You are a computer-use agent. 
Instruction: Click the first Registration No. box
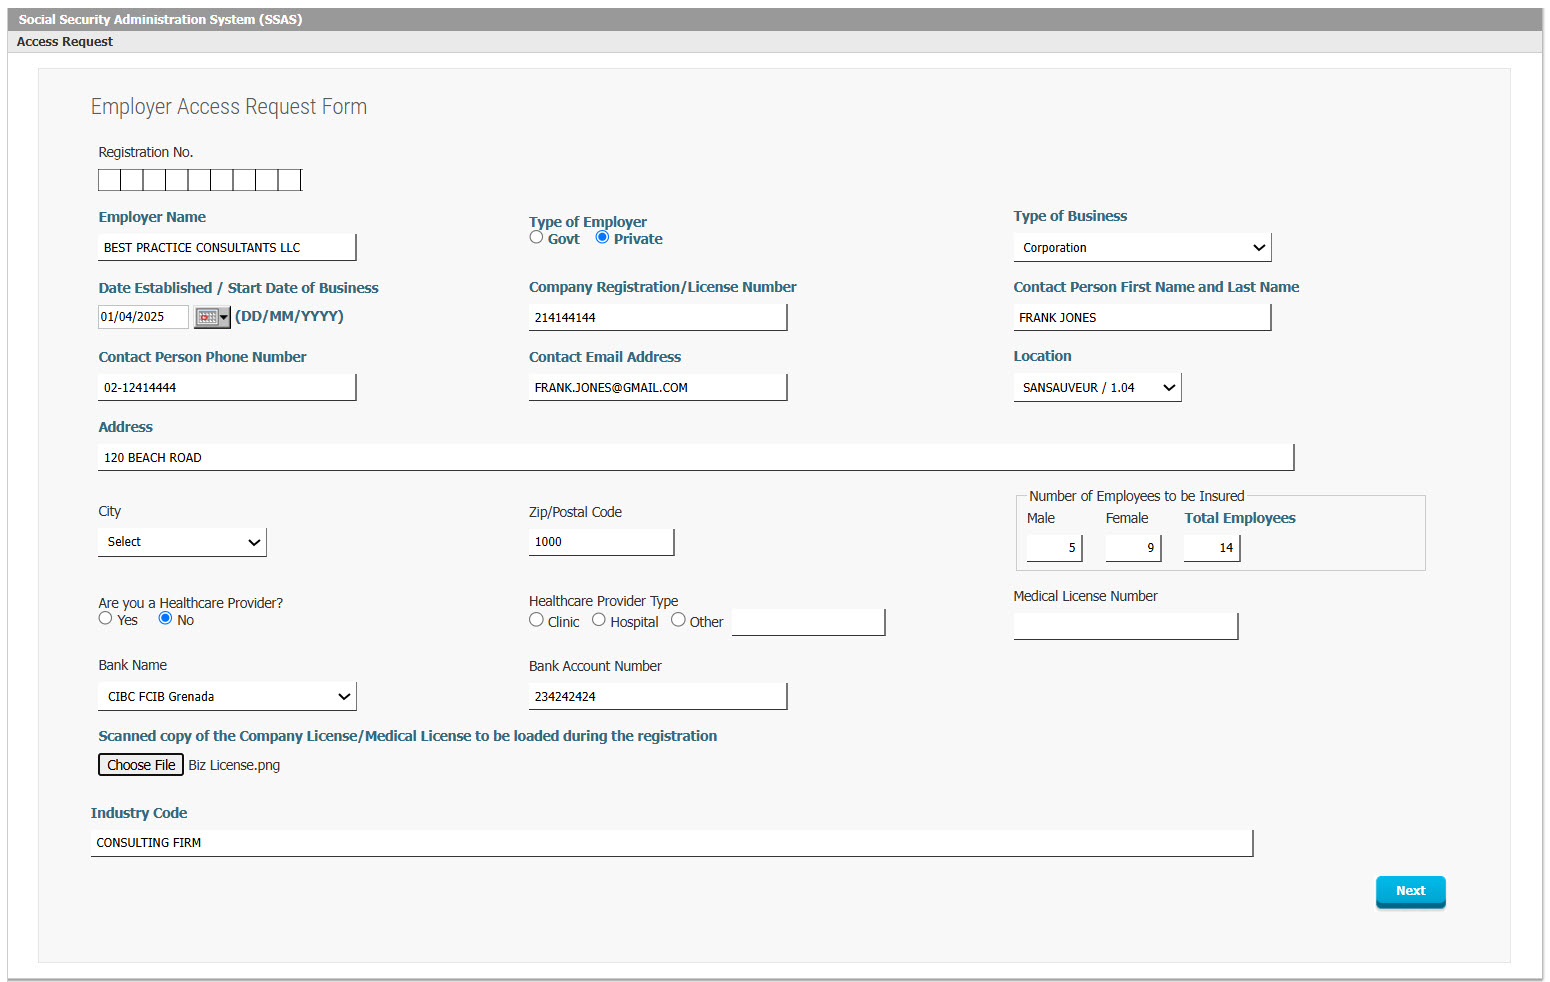(109, 180)
